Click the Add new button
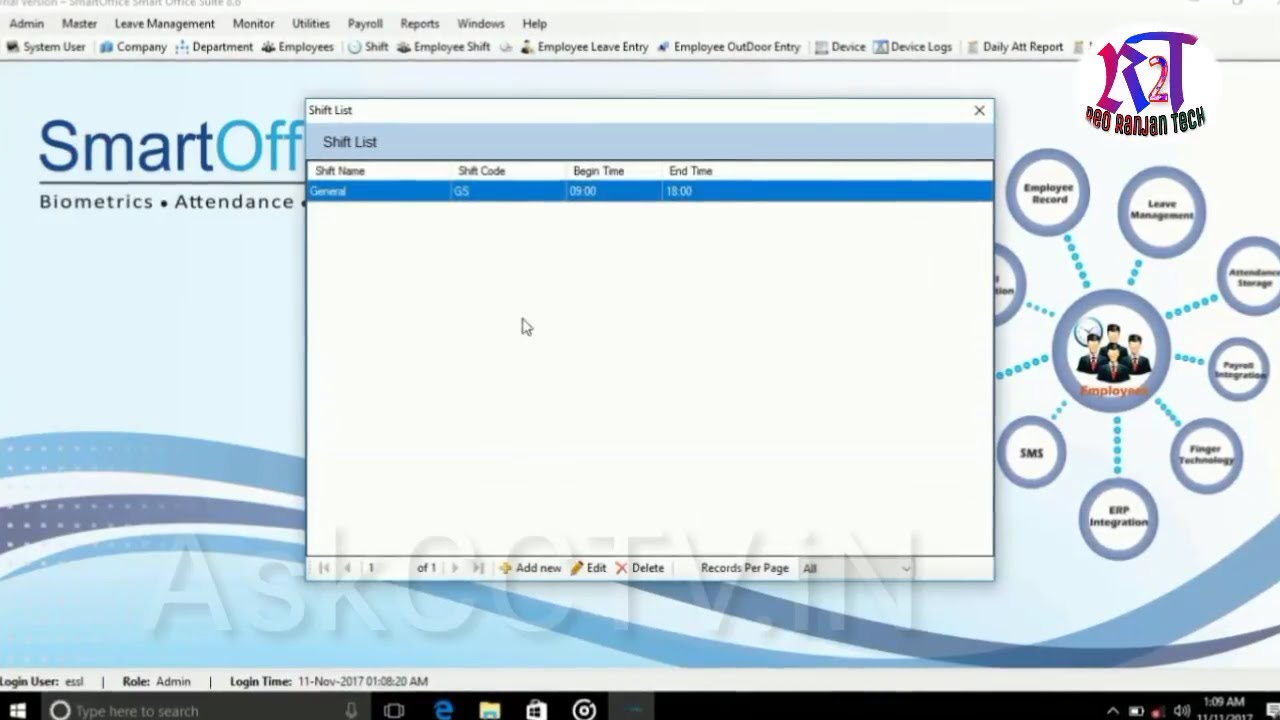This screenshot has height=720, width=1280. 530,568
